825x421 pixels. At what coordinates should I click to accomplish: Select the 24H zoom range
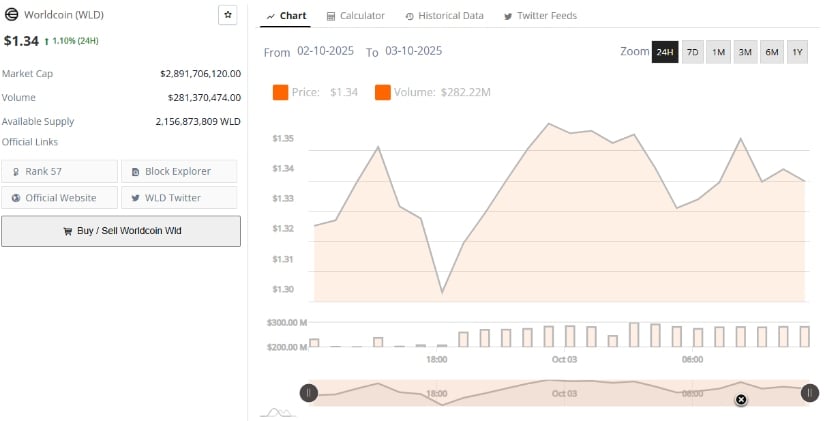point(665,52)
